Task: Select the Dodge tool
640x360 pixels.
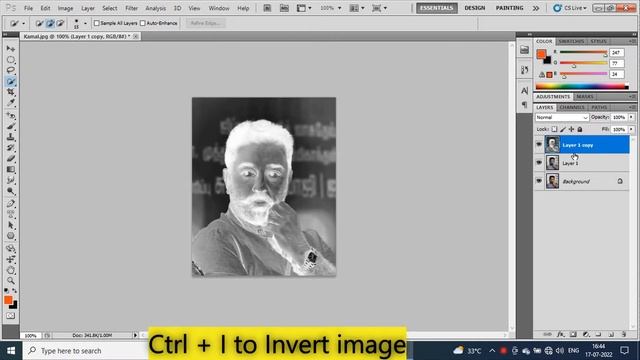Action: pyautogui.click(x=11, y=191)
